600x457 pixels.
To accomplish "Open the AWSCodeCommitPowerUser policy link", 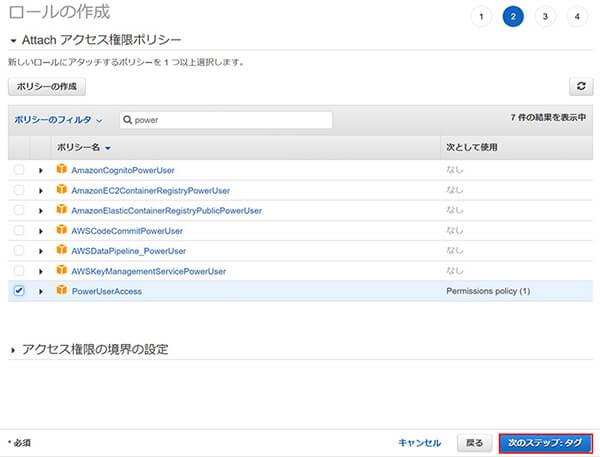I will 127,231.
